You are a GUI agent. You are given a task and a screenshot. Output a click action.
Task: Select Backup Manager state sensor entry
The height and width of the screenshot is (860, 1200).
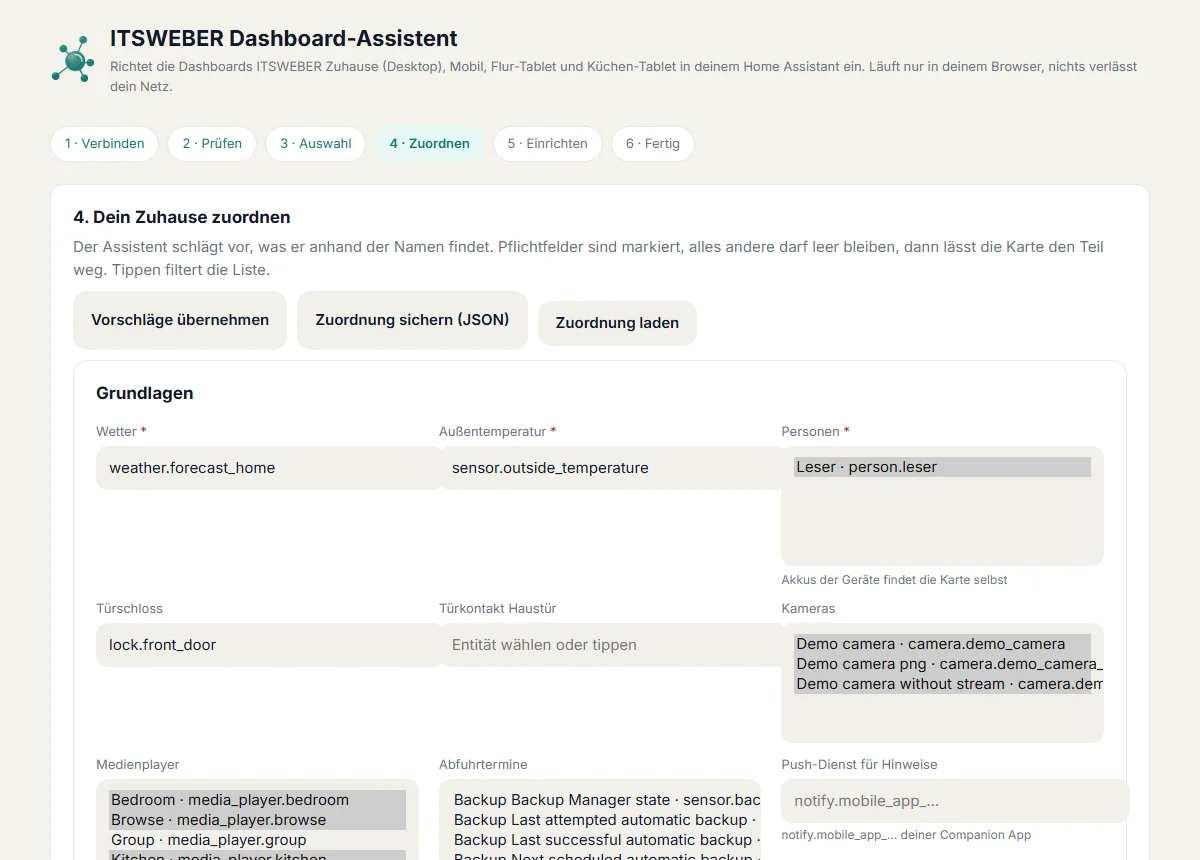point(606,800)
